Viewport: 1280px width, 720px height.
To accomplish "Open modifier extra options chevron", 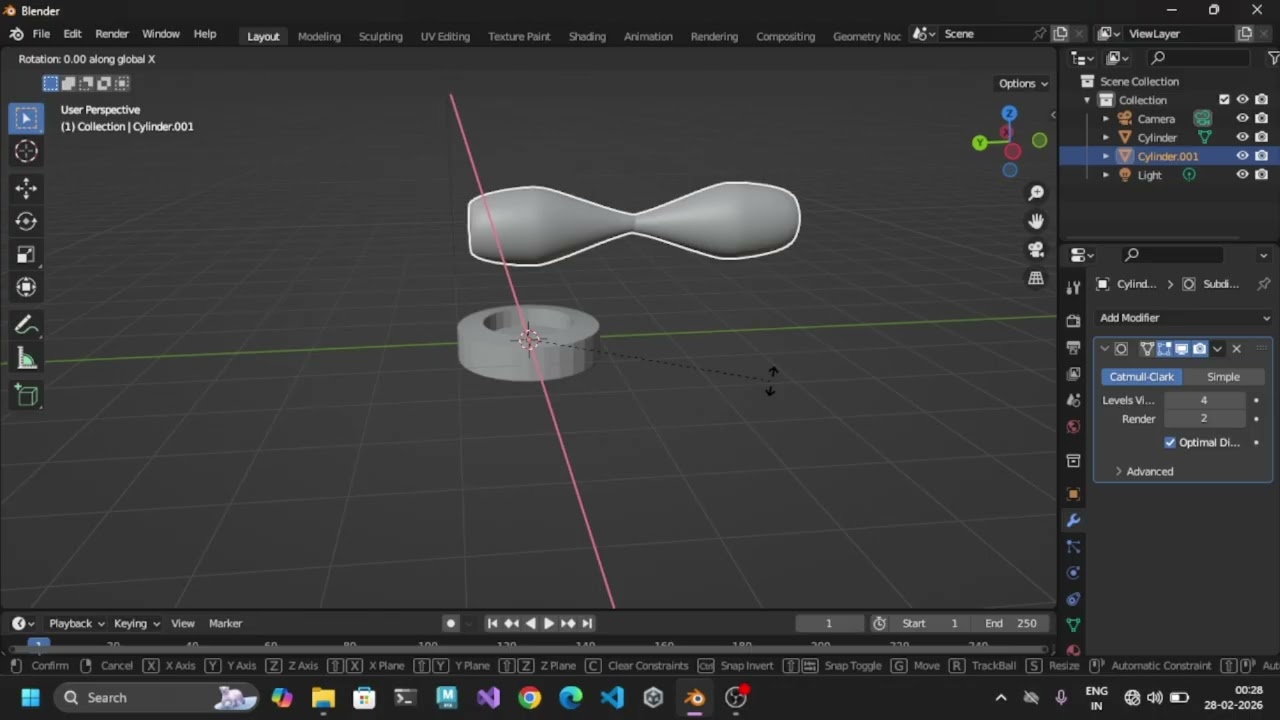I will [x=1217, y=349].
